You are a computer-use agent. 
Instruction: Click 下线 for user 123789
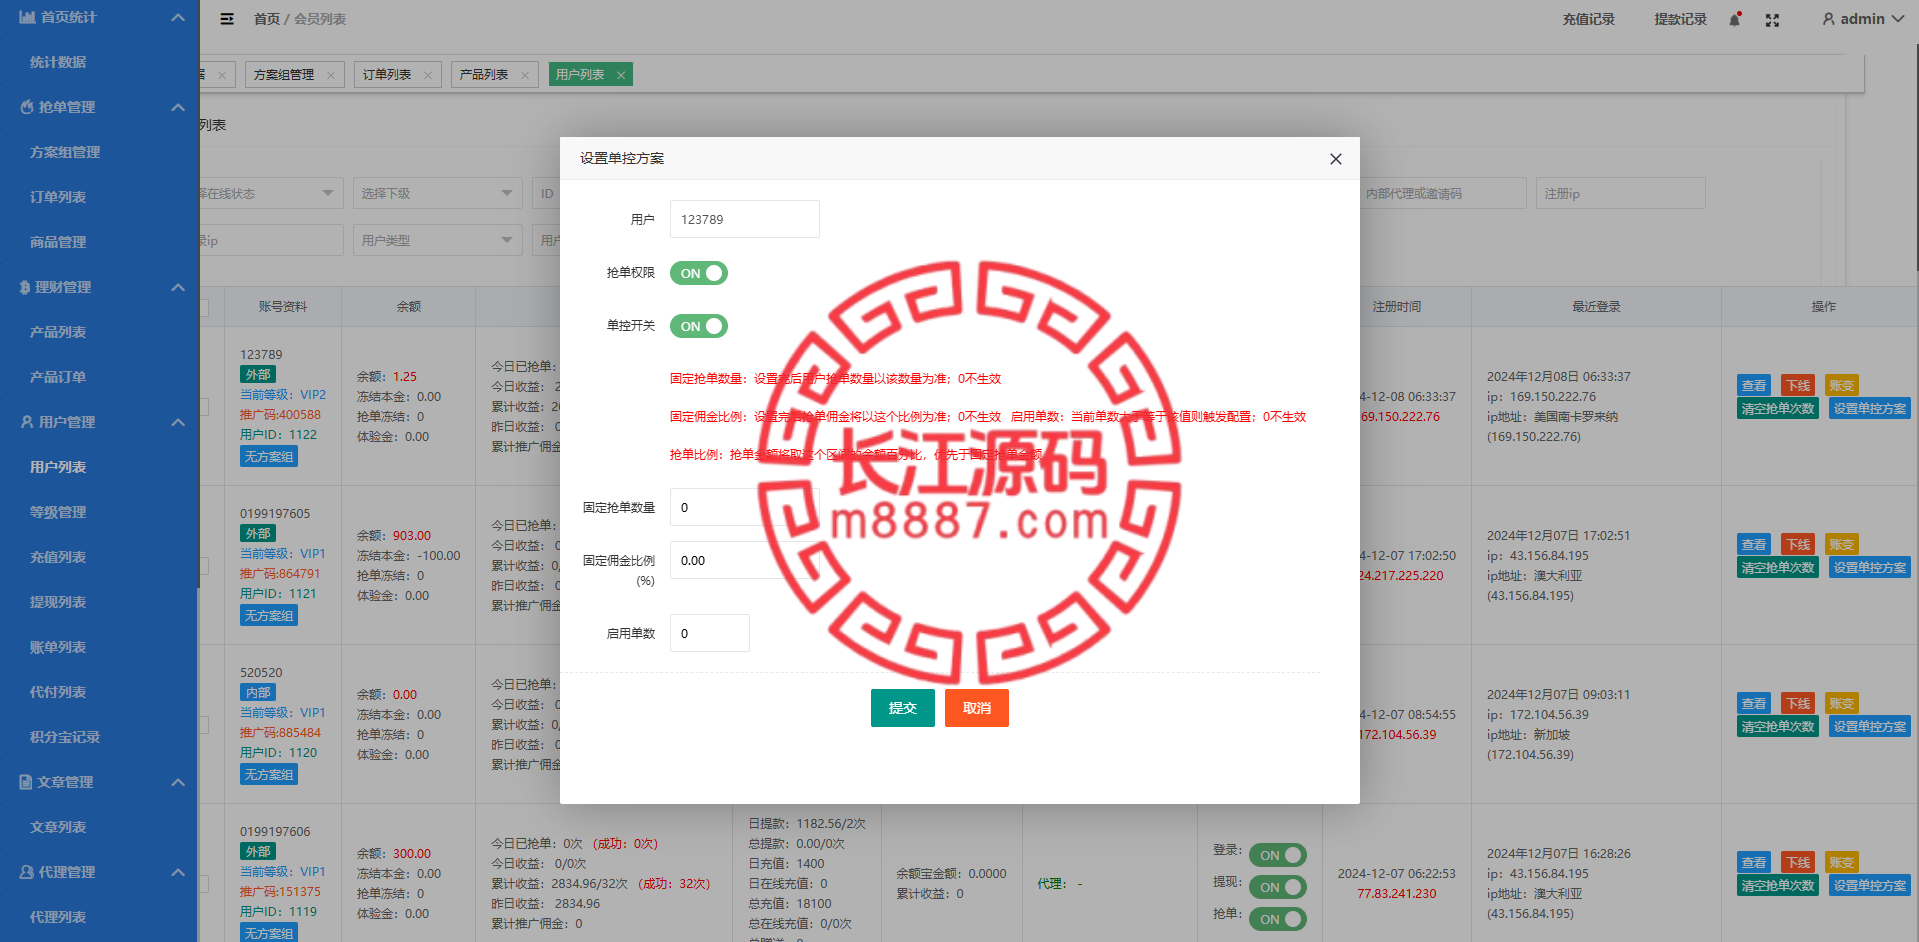pos(1798,386)
